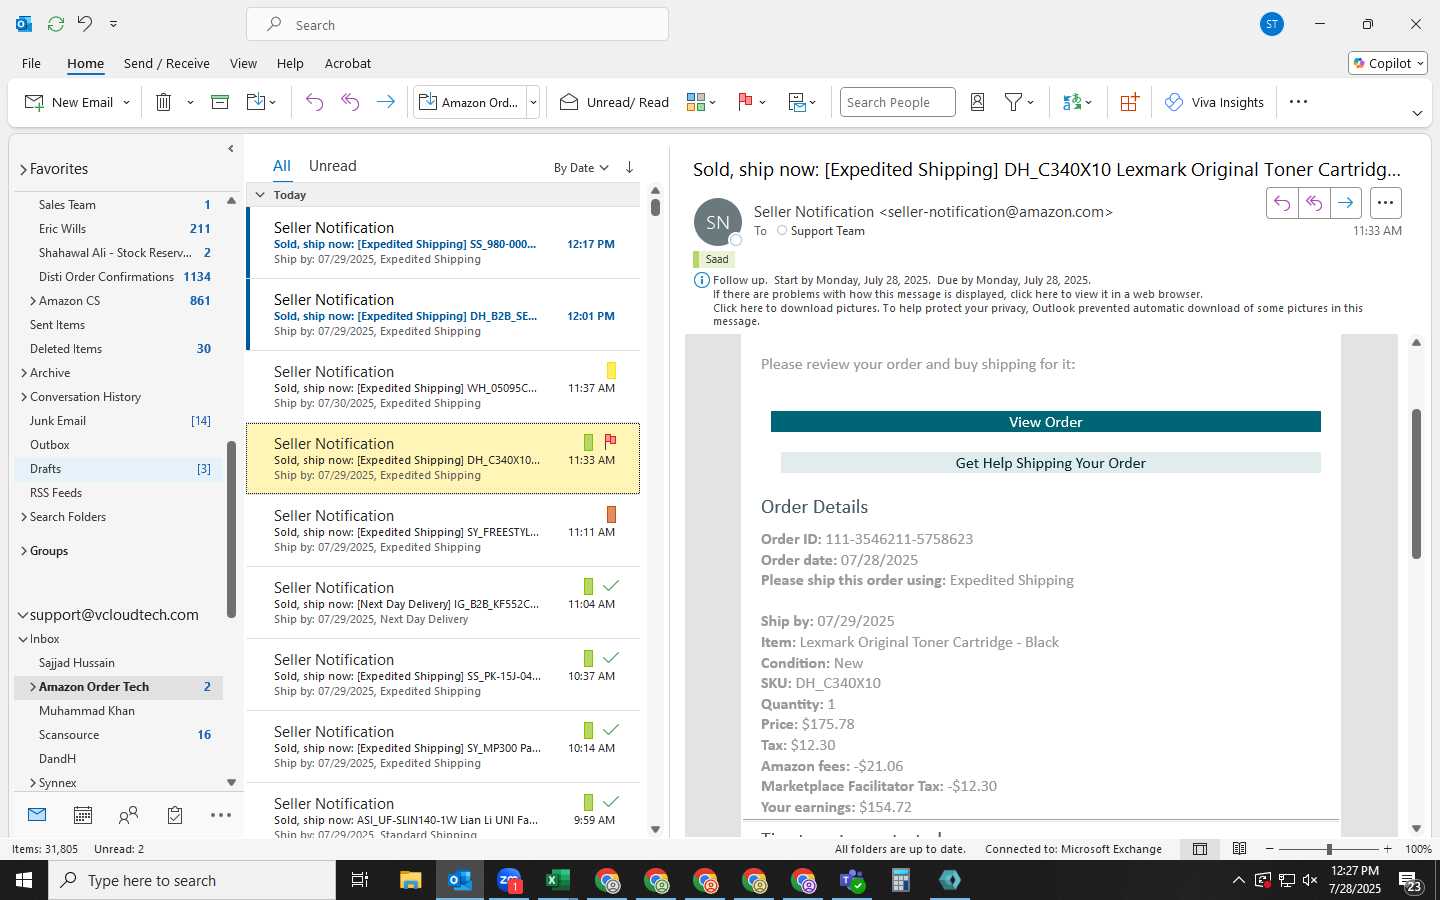1440x900 pixels.
Task: Open the New Email dropdown arrow
Action: (x=127, y=102)
